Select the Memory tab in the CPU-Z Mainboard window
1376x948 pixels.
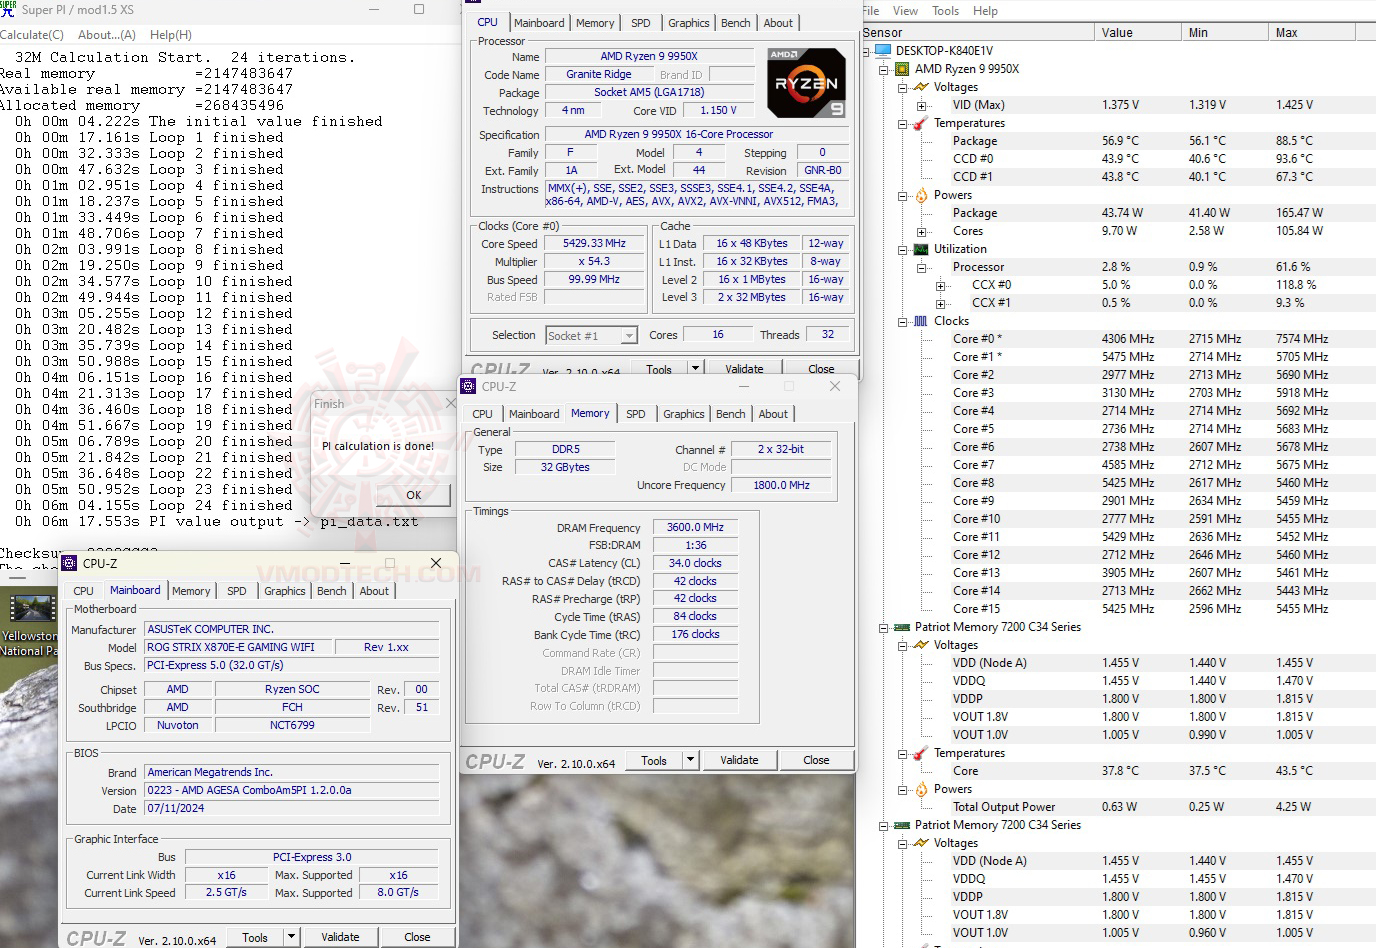[x=191, y=591]
